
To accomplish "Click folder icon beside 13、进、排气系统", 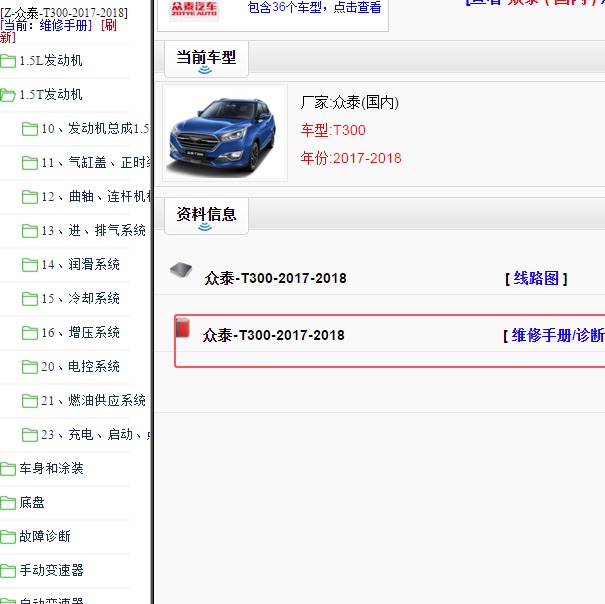I will pos(30,230).
